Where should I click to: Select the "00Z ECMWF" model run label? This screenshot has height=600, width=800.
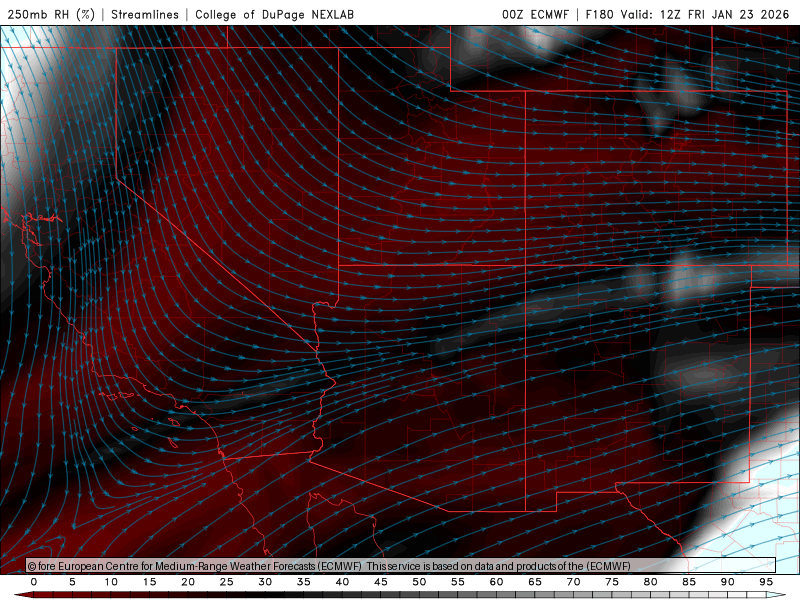click(535, 14)
